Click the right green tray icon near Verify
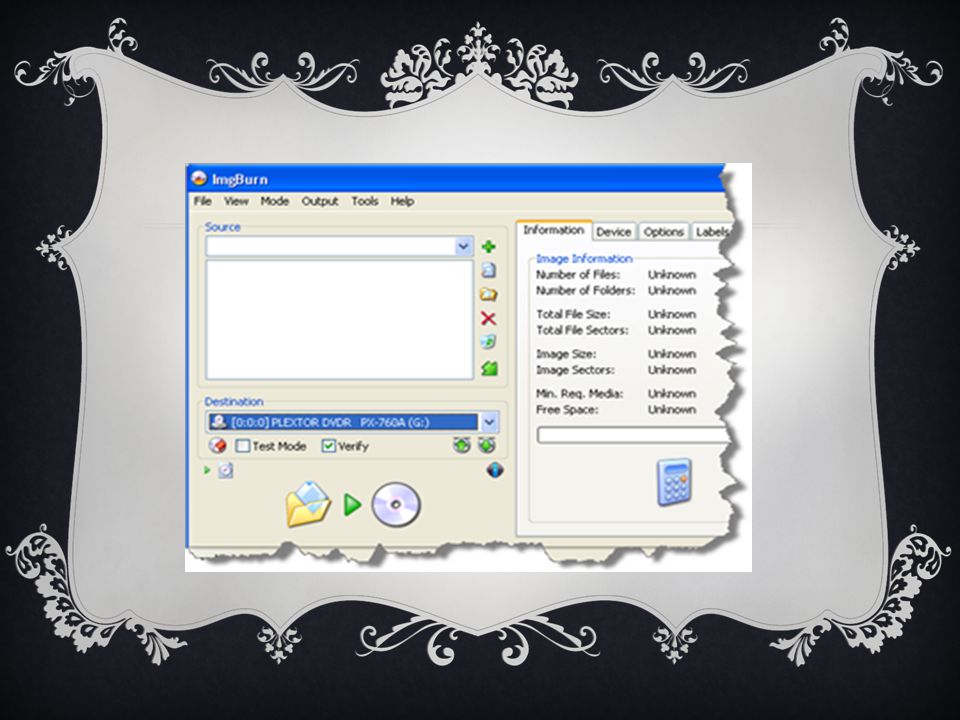Viewport: 960px width, 720px height. (487, 445)
